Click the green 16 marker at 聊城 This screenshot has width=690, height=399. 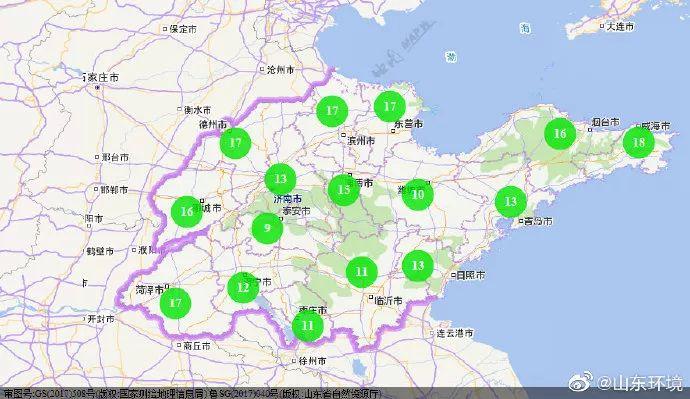point(187,212)
